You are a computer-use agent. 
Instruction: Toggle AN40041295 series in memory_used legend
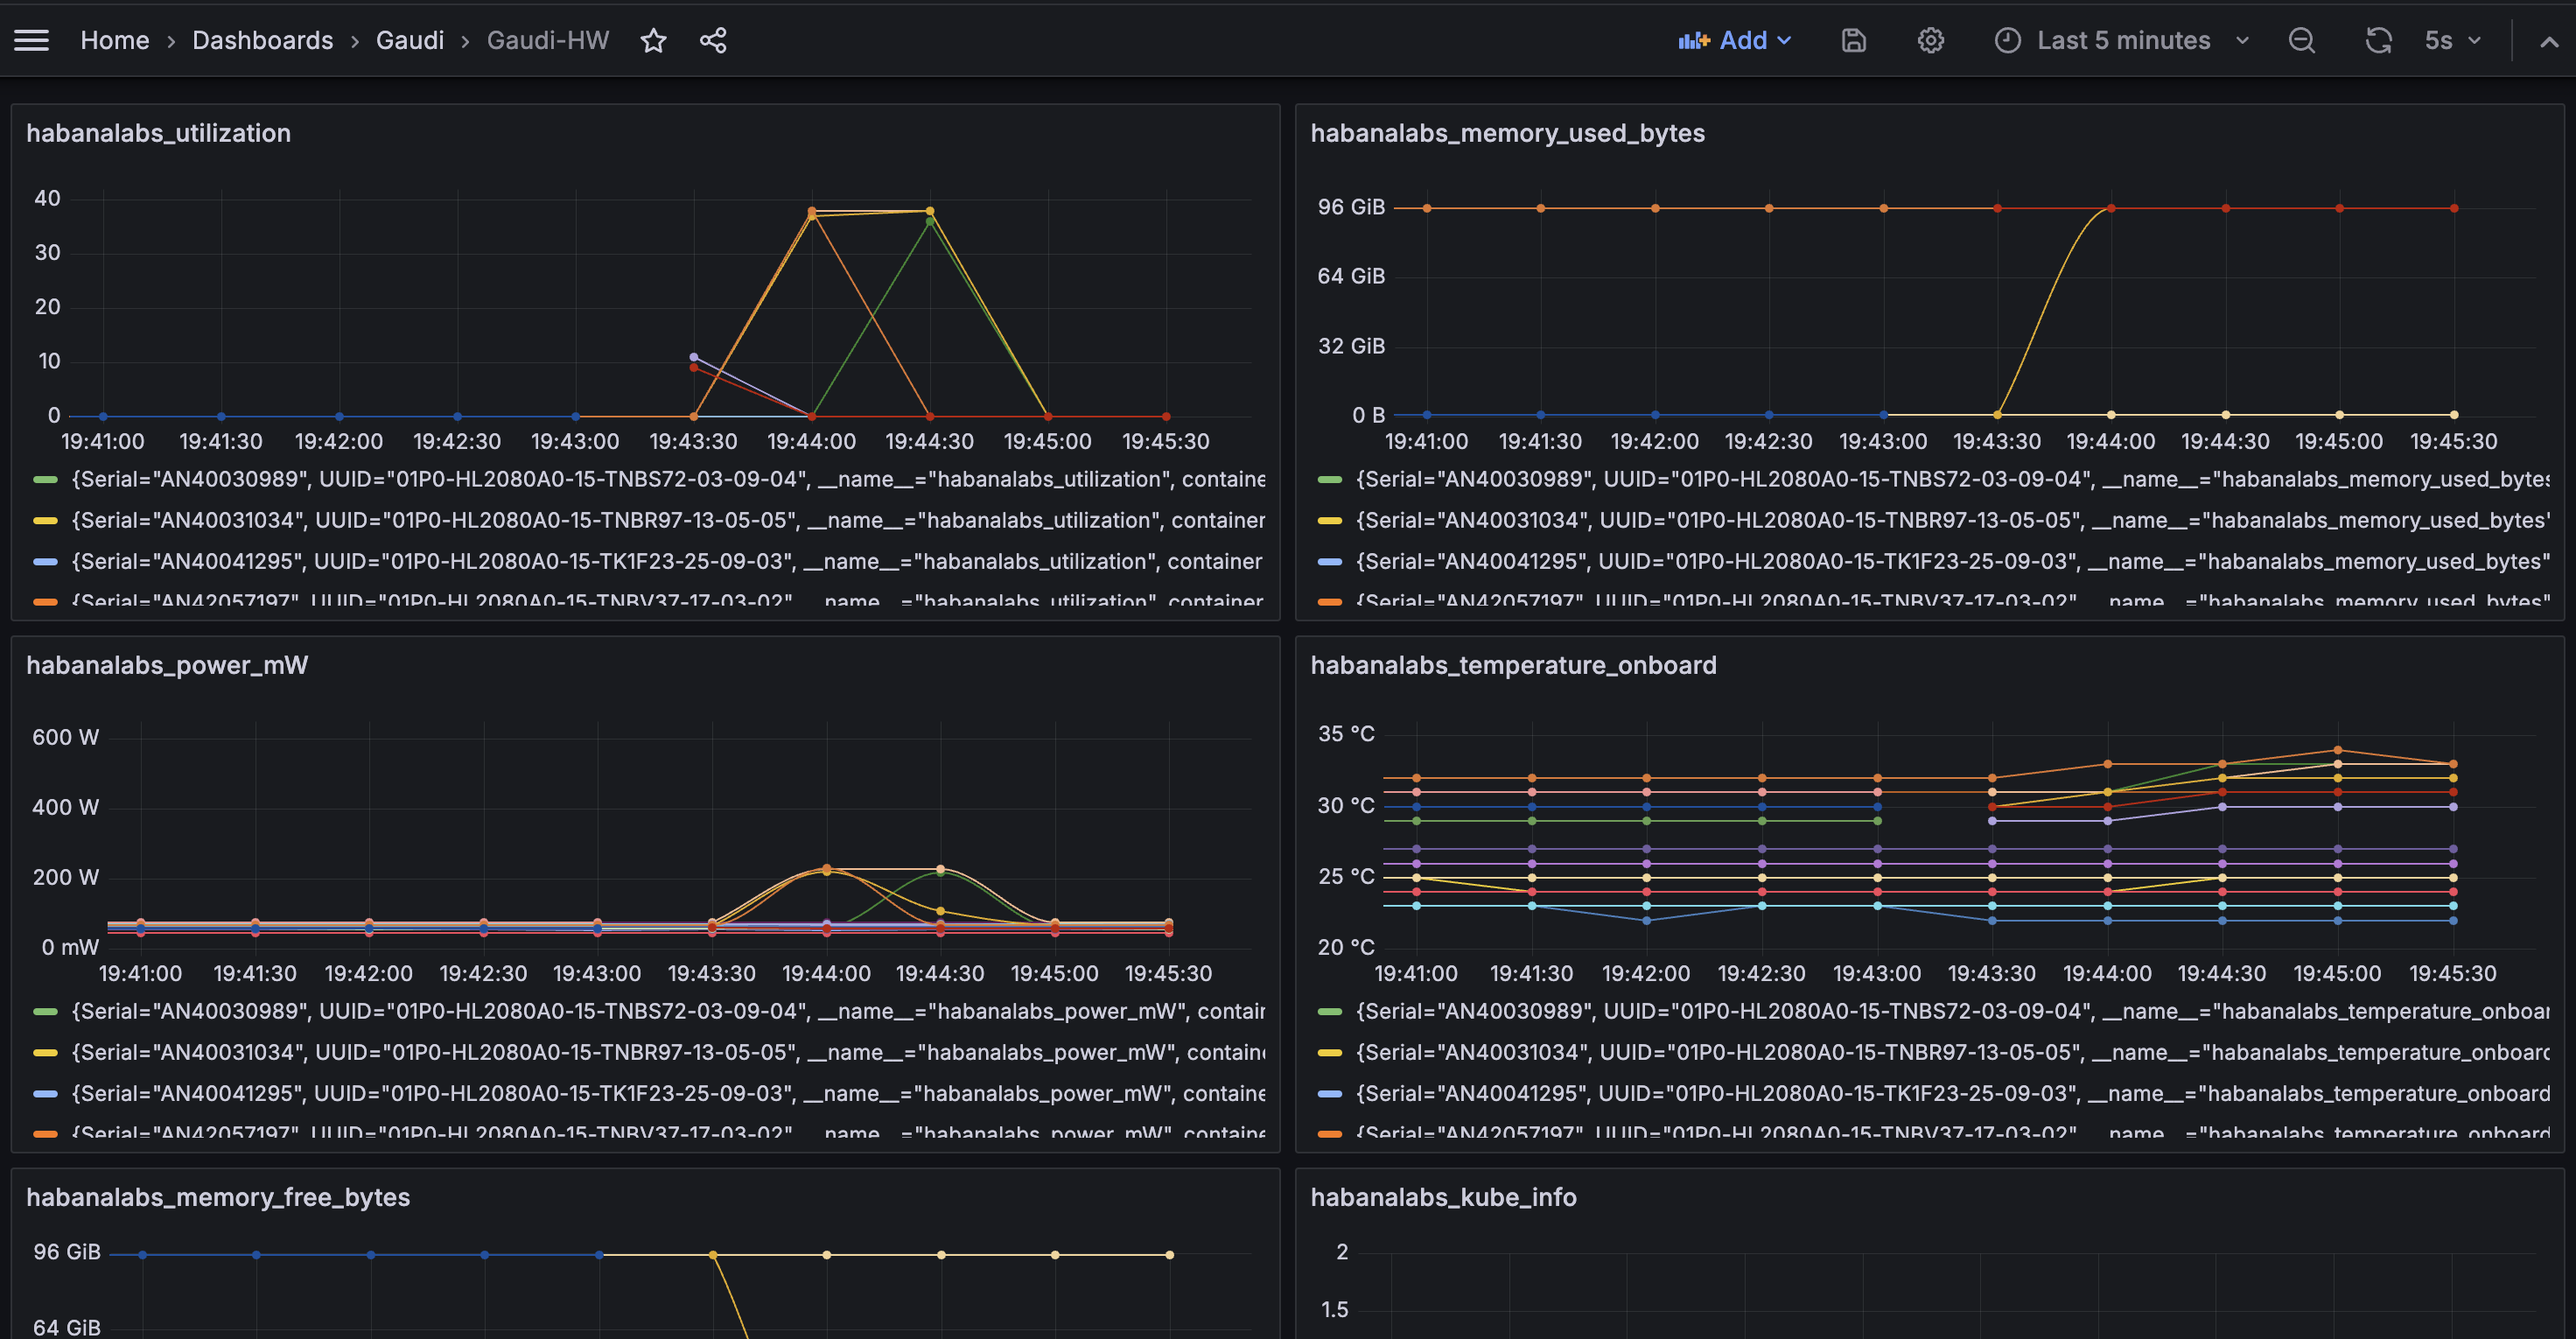[1952, 561]
